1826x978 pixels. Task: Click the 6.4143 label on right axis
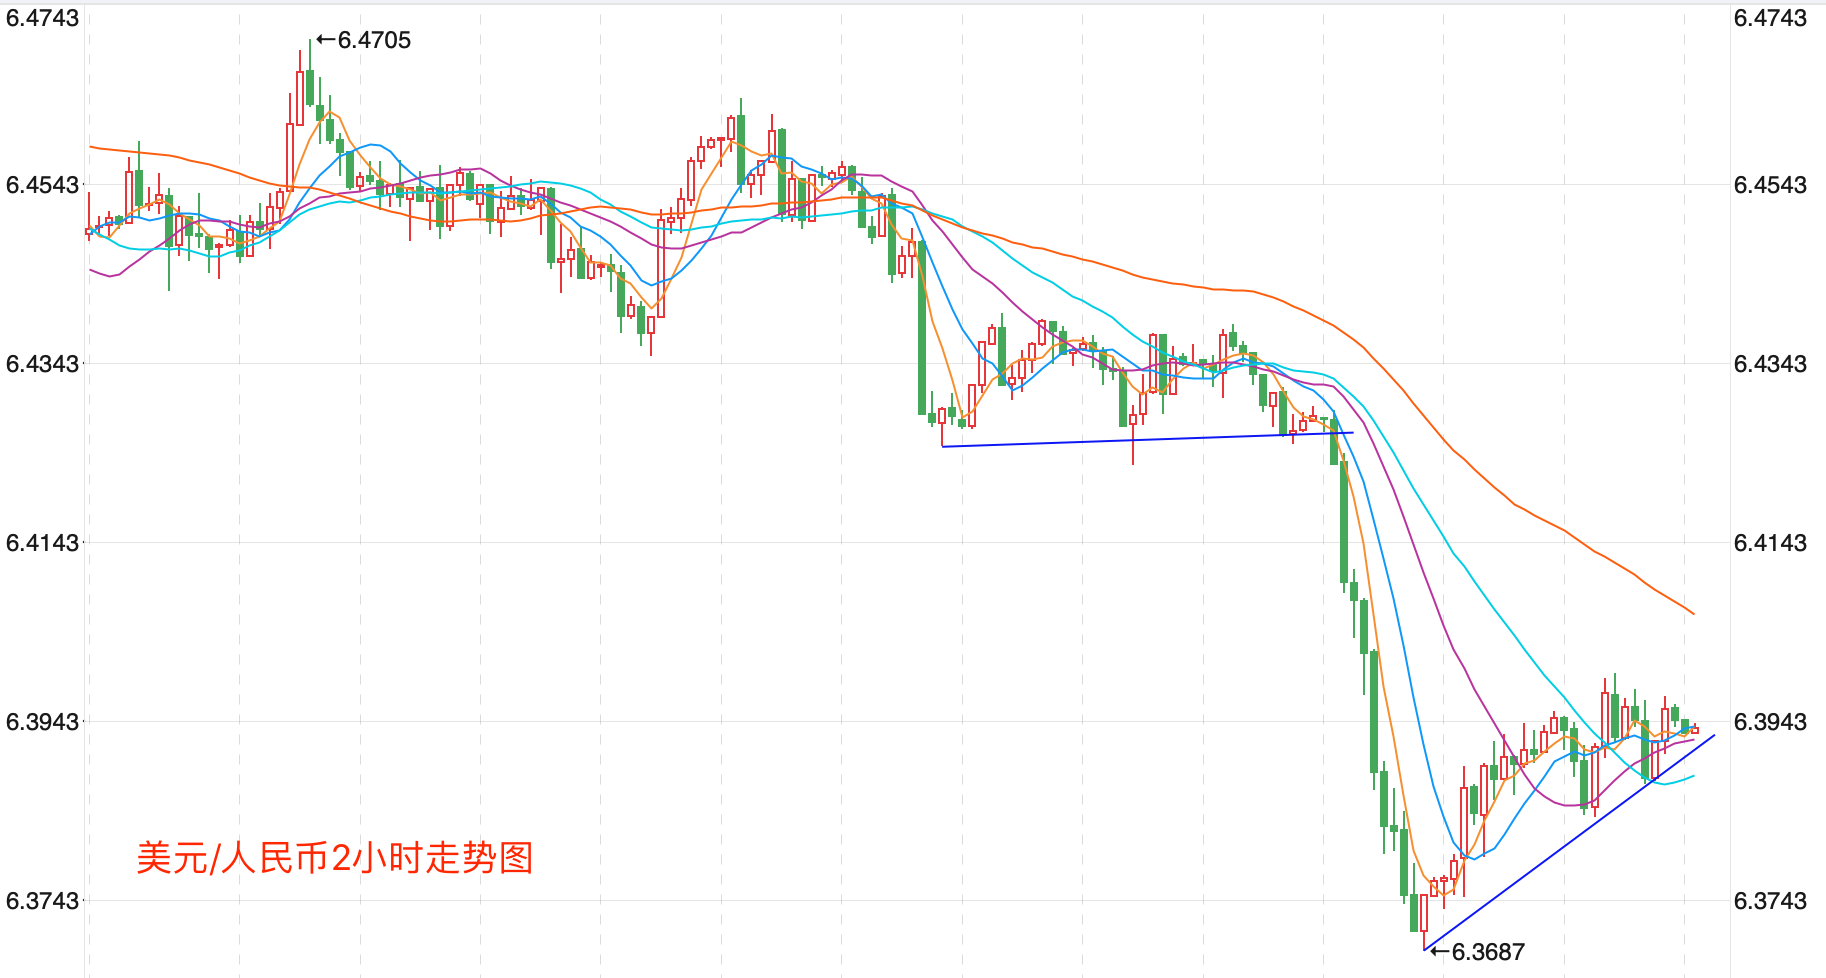pos(1770,543)
